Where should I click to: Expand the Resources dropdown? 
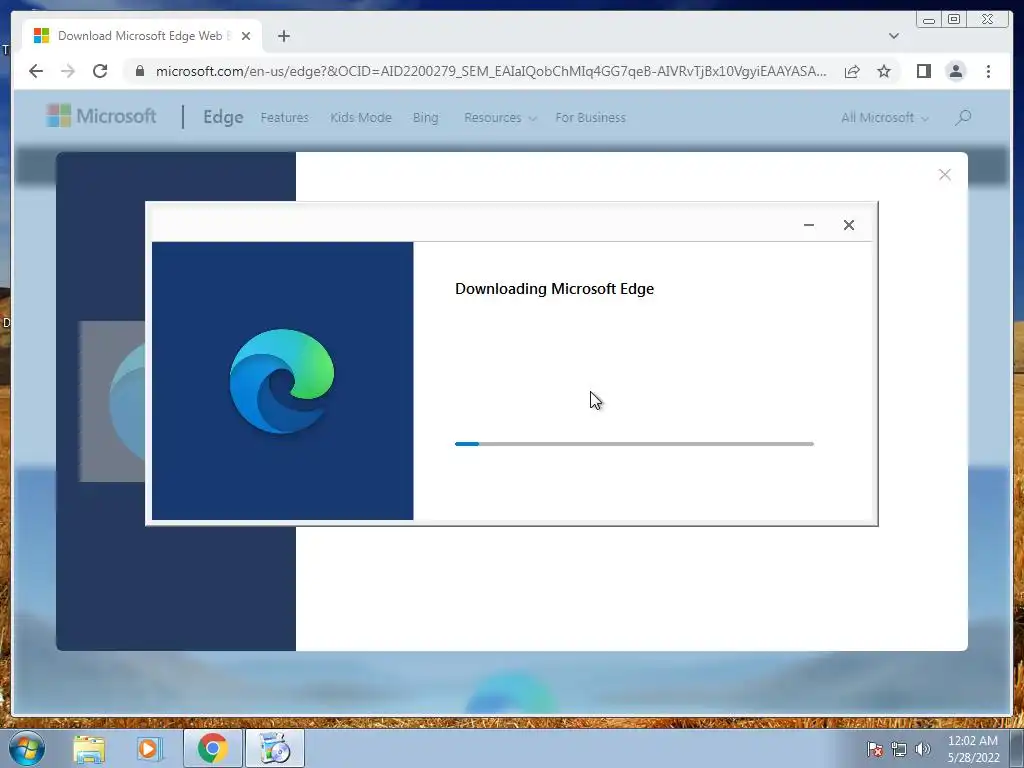pyautogui.click(x=500, y=118)
